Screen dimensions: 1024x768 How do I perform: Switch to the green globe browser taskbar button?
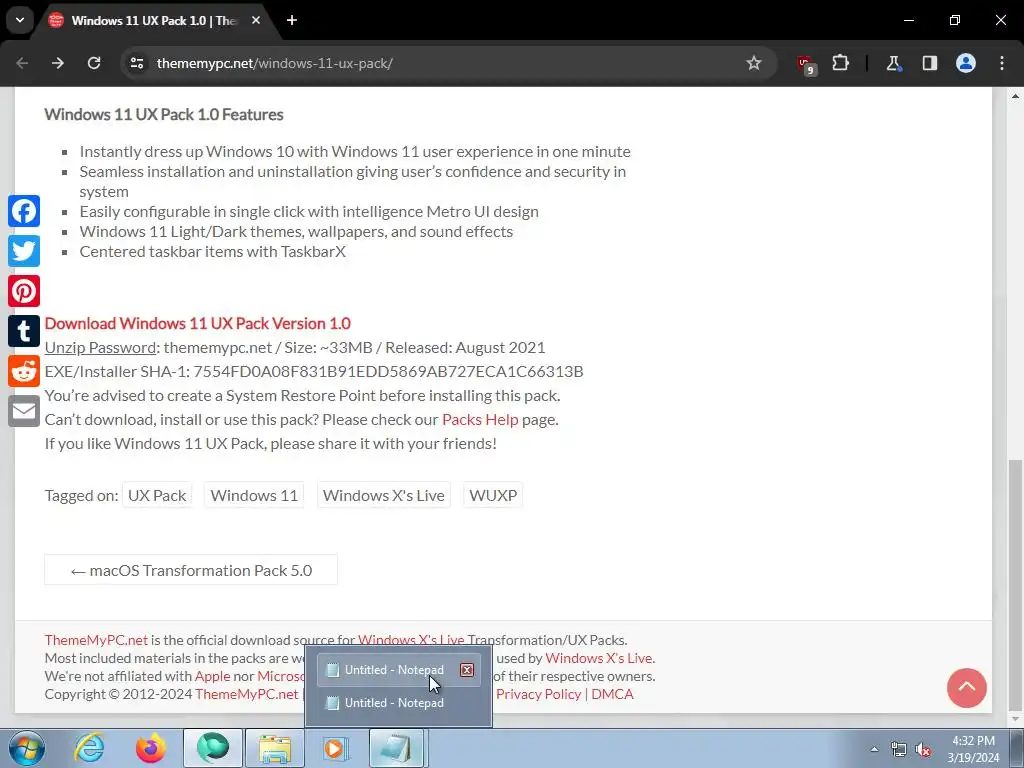pyautogui.click(x=213, y=748)
